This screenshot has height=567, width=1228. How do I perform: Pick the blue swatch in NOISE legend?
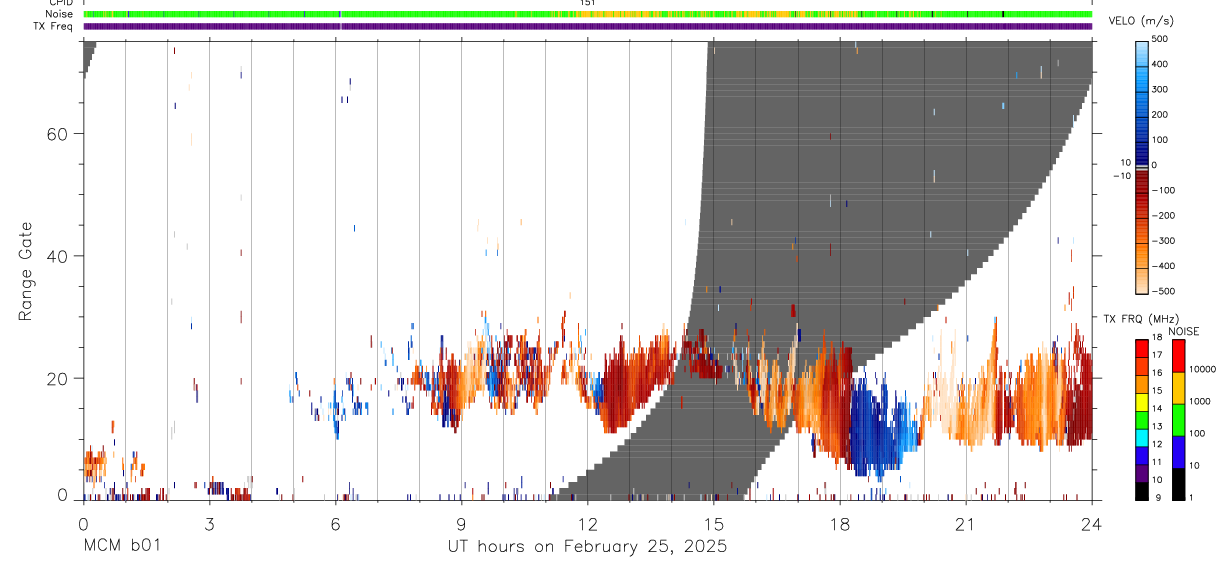[x=1177, y=452]
